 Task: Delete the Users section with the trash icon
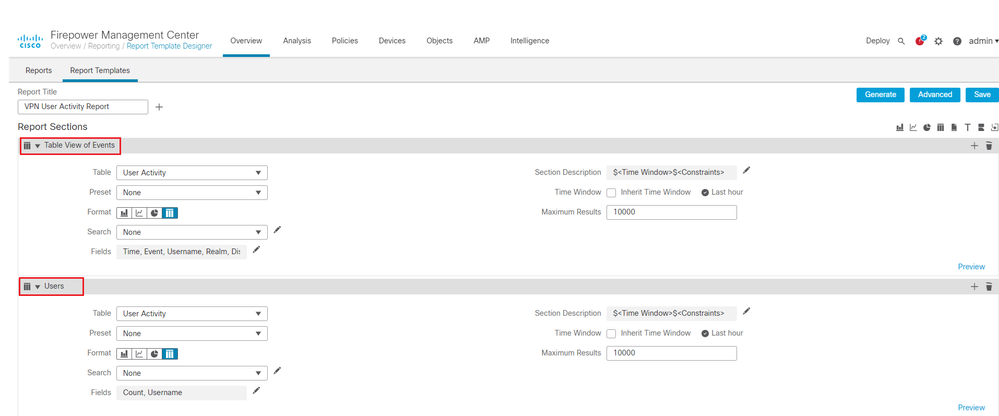coord(989,287)
